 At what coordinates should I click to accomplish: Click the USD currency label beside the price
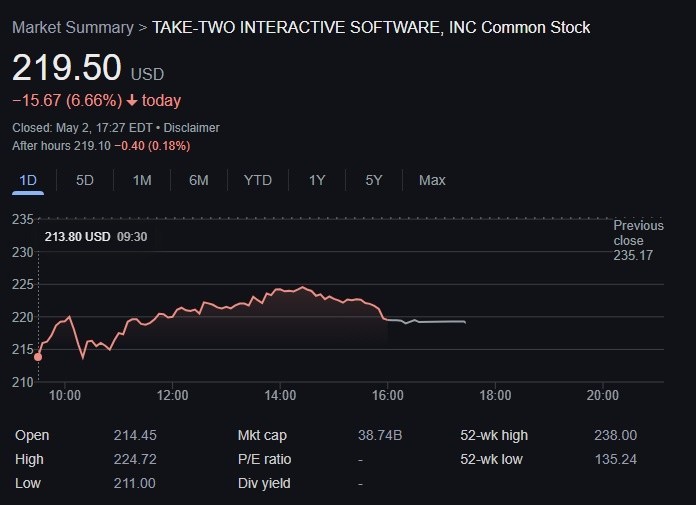coord(147,74)
